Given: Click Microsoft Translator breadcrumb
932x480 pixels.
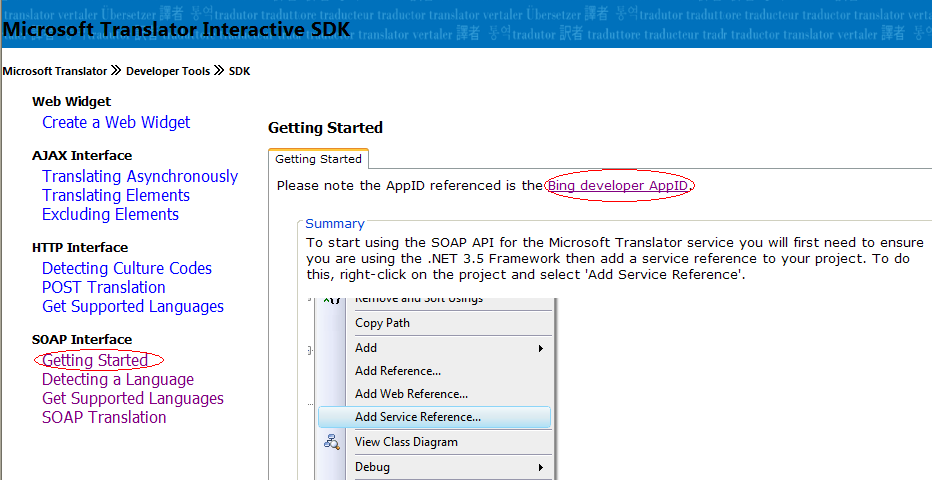Looking at the screenshot, I should click(55, 71).
